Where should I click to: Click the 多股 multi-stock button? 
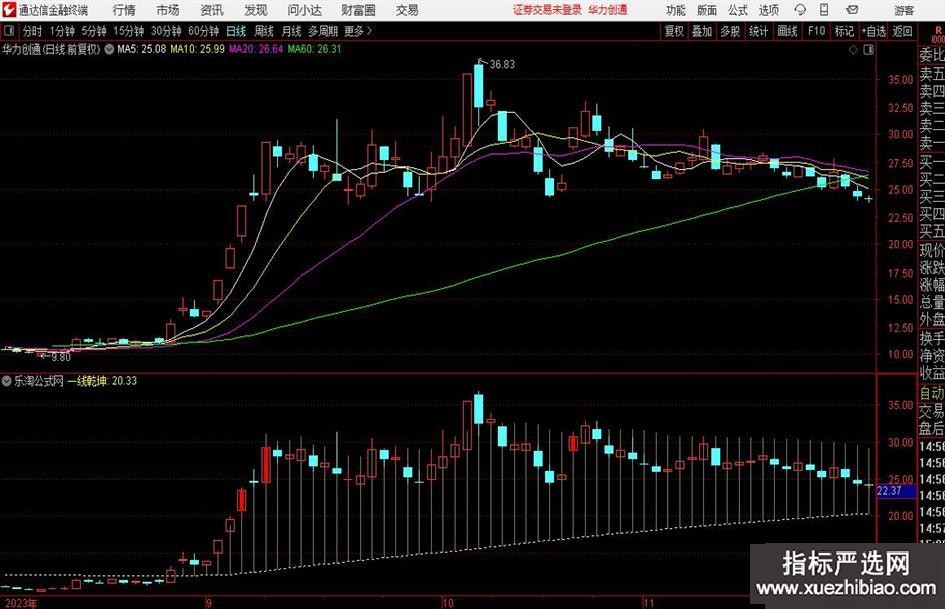click(x=730, y=31)
